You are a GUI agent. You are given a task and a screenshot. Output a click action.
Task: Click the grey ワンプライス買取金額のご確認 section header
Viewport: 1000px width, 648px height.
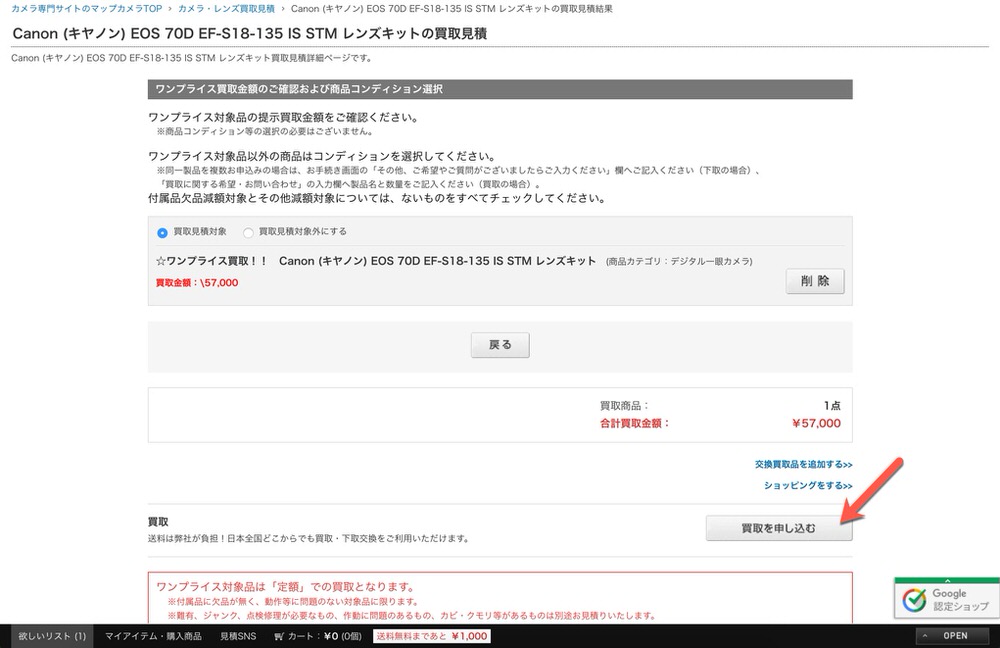click(500, 89)
